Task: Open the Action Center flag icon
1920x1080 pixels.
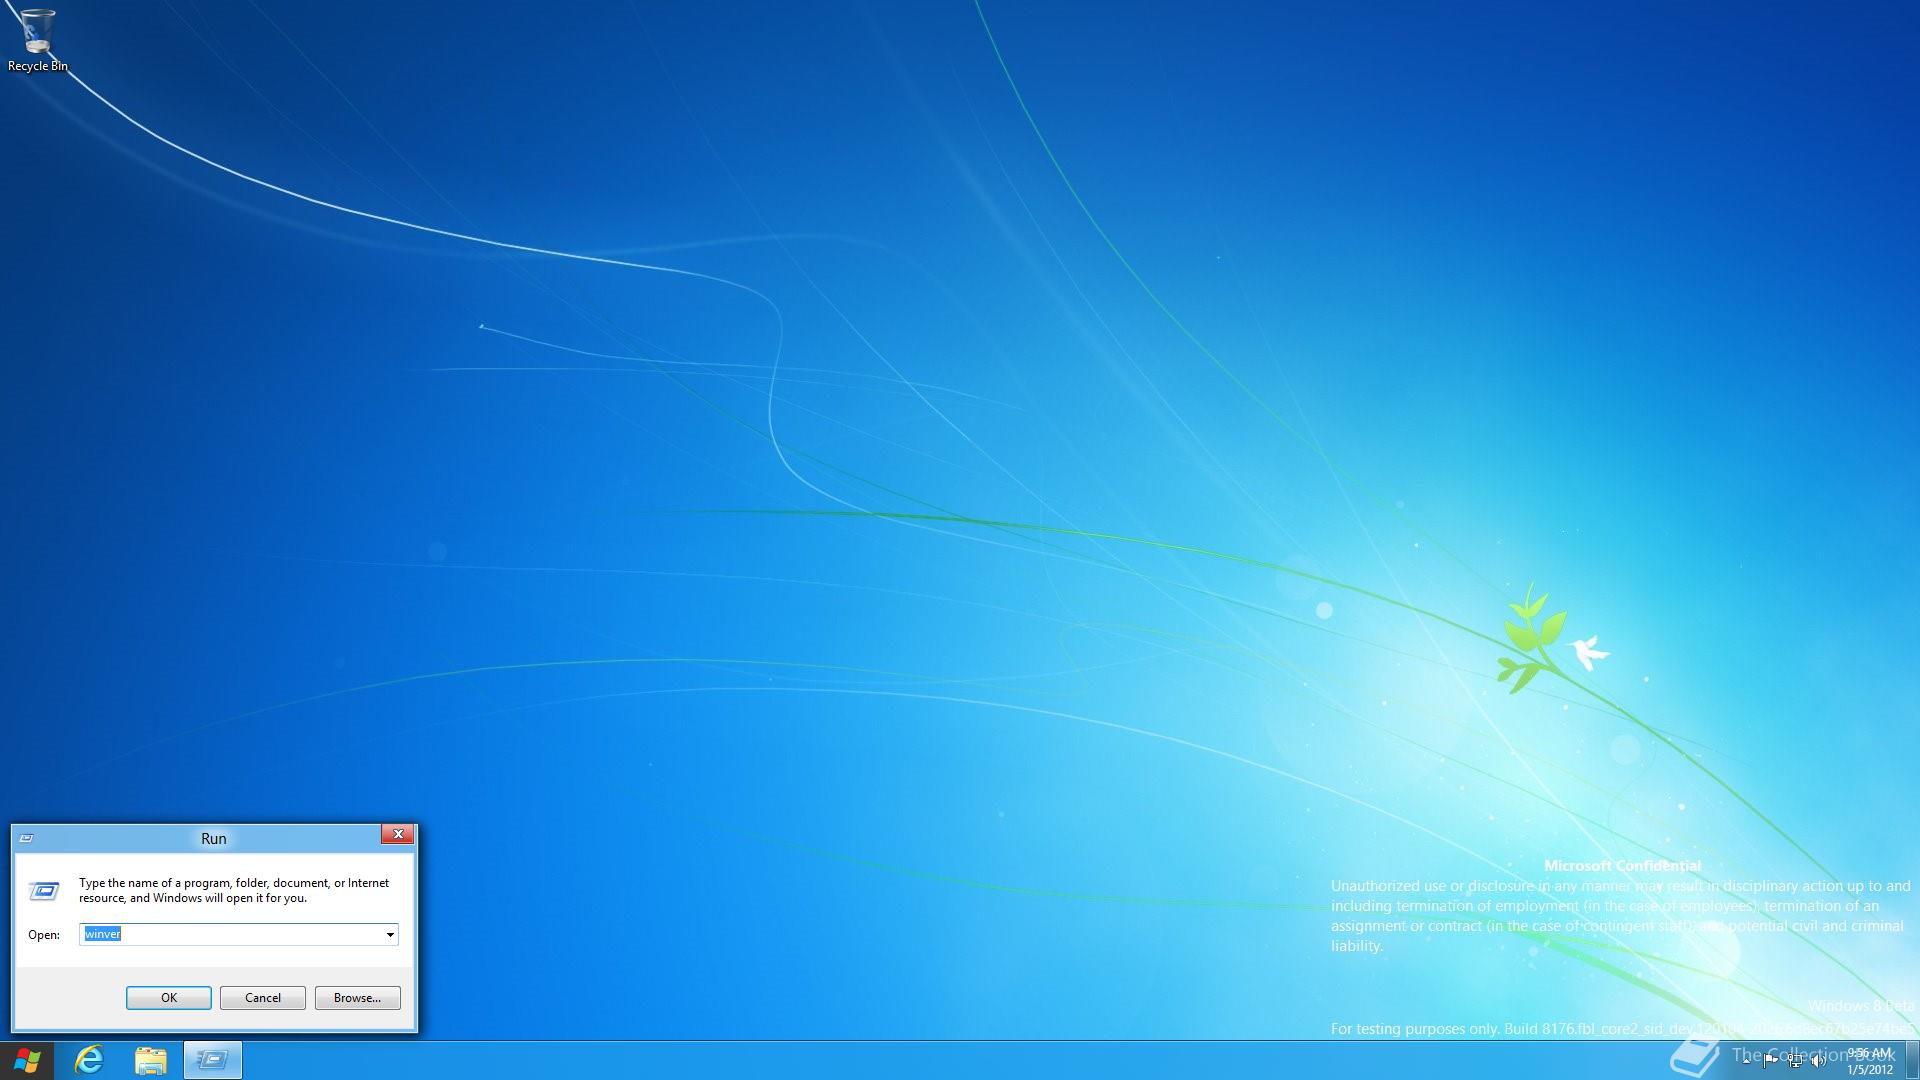Action: tap(1770, 1060)
